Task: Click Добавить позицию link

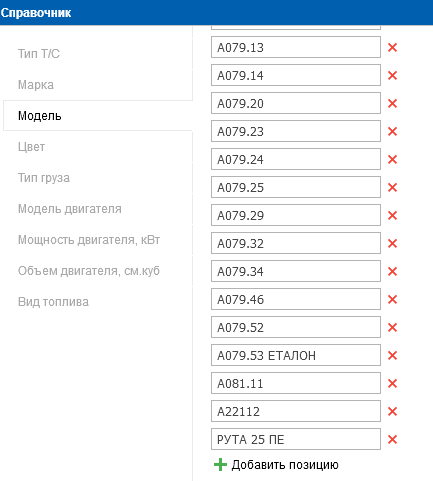Action: (x=285, y=464)
